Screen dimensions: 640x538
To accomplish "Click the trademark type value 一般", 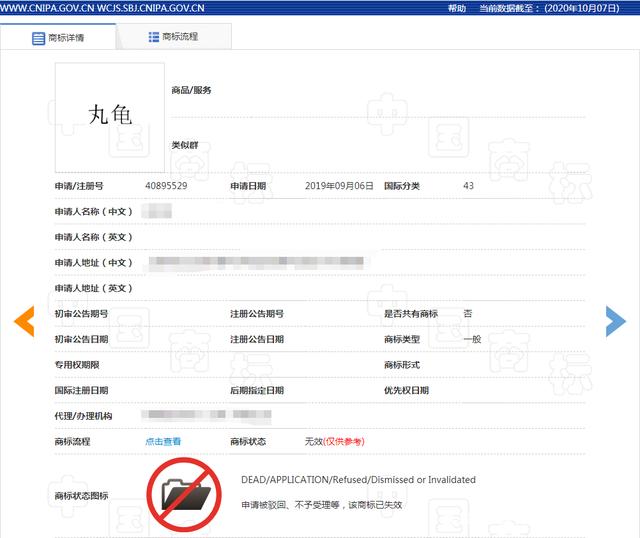I will point(472,339).
